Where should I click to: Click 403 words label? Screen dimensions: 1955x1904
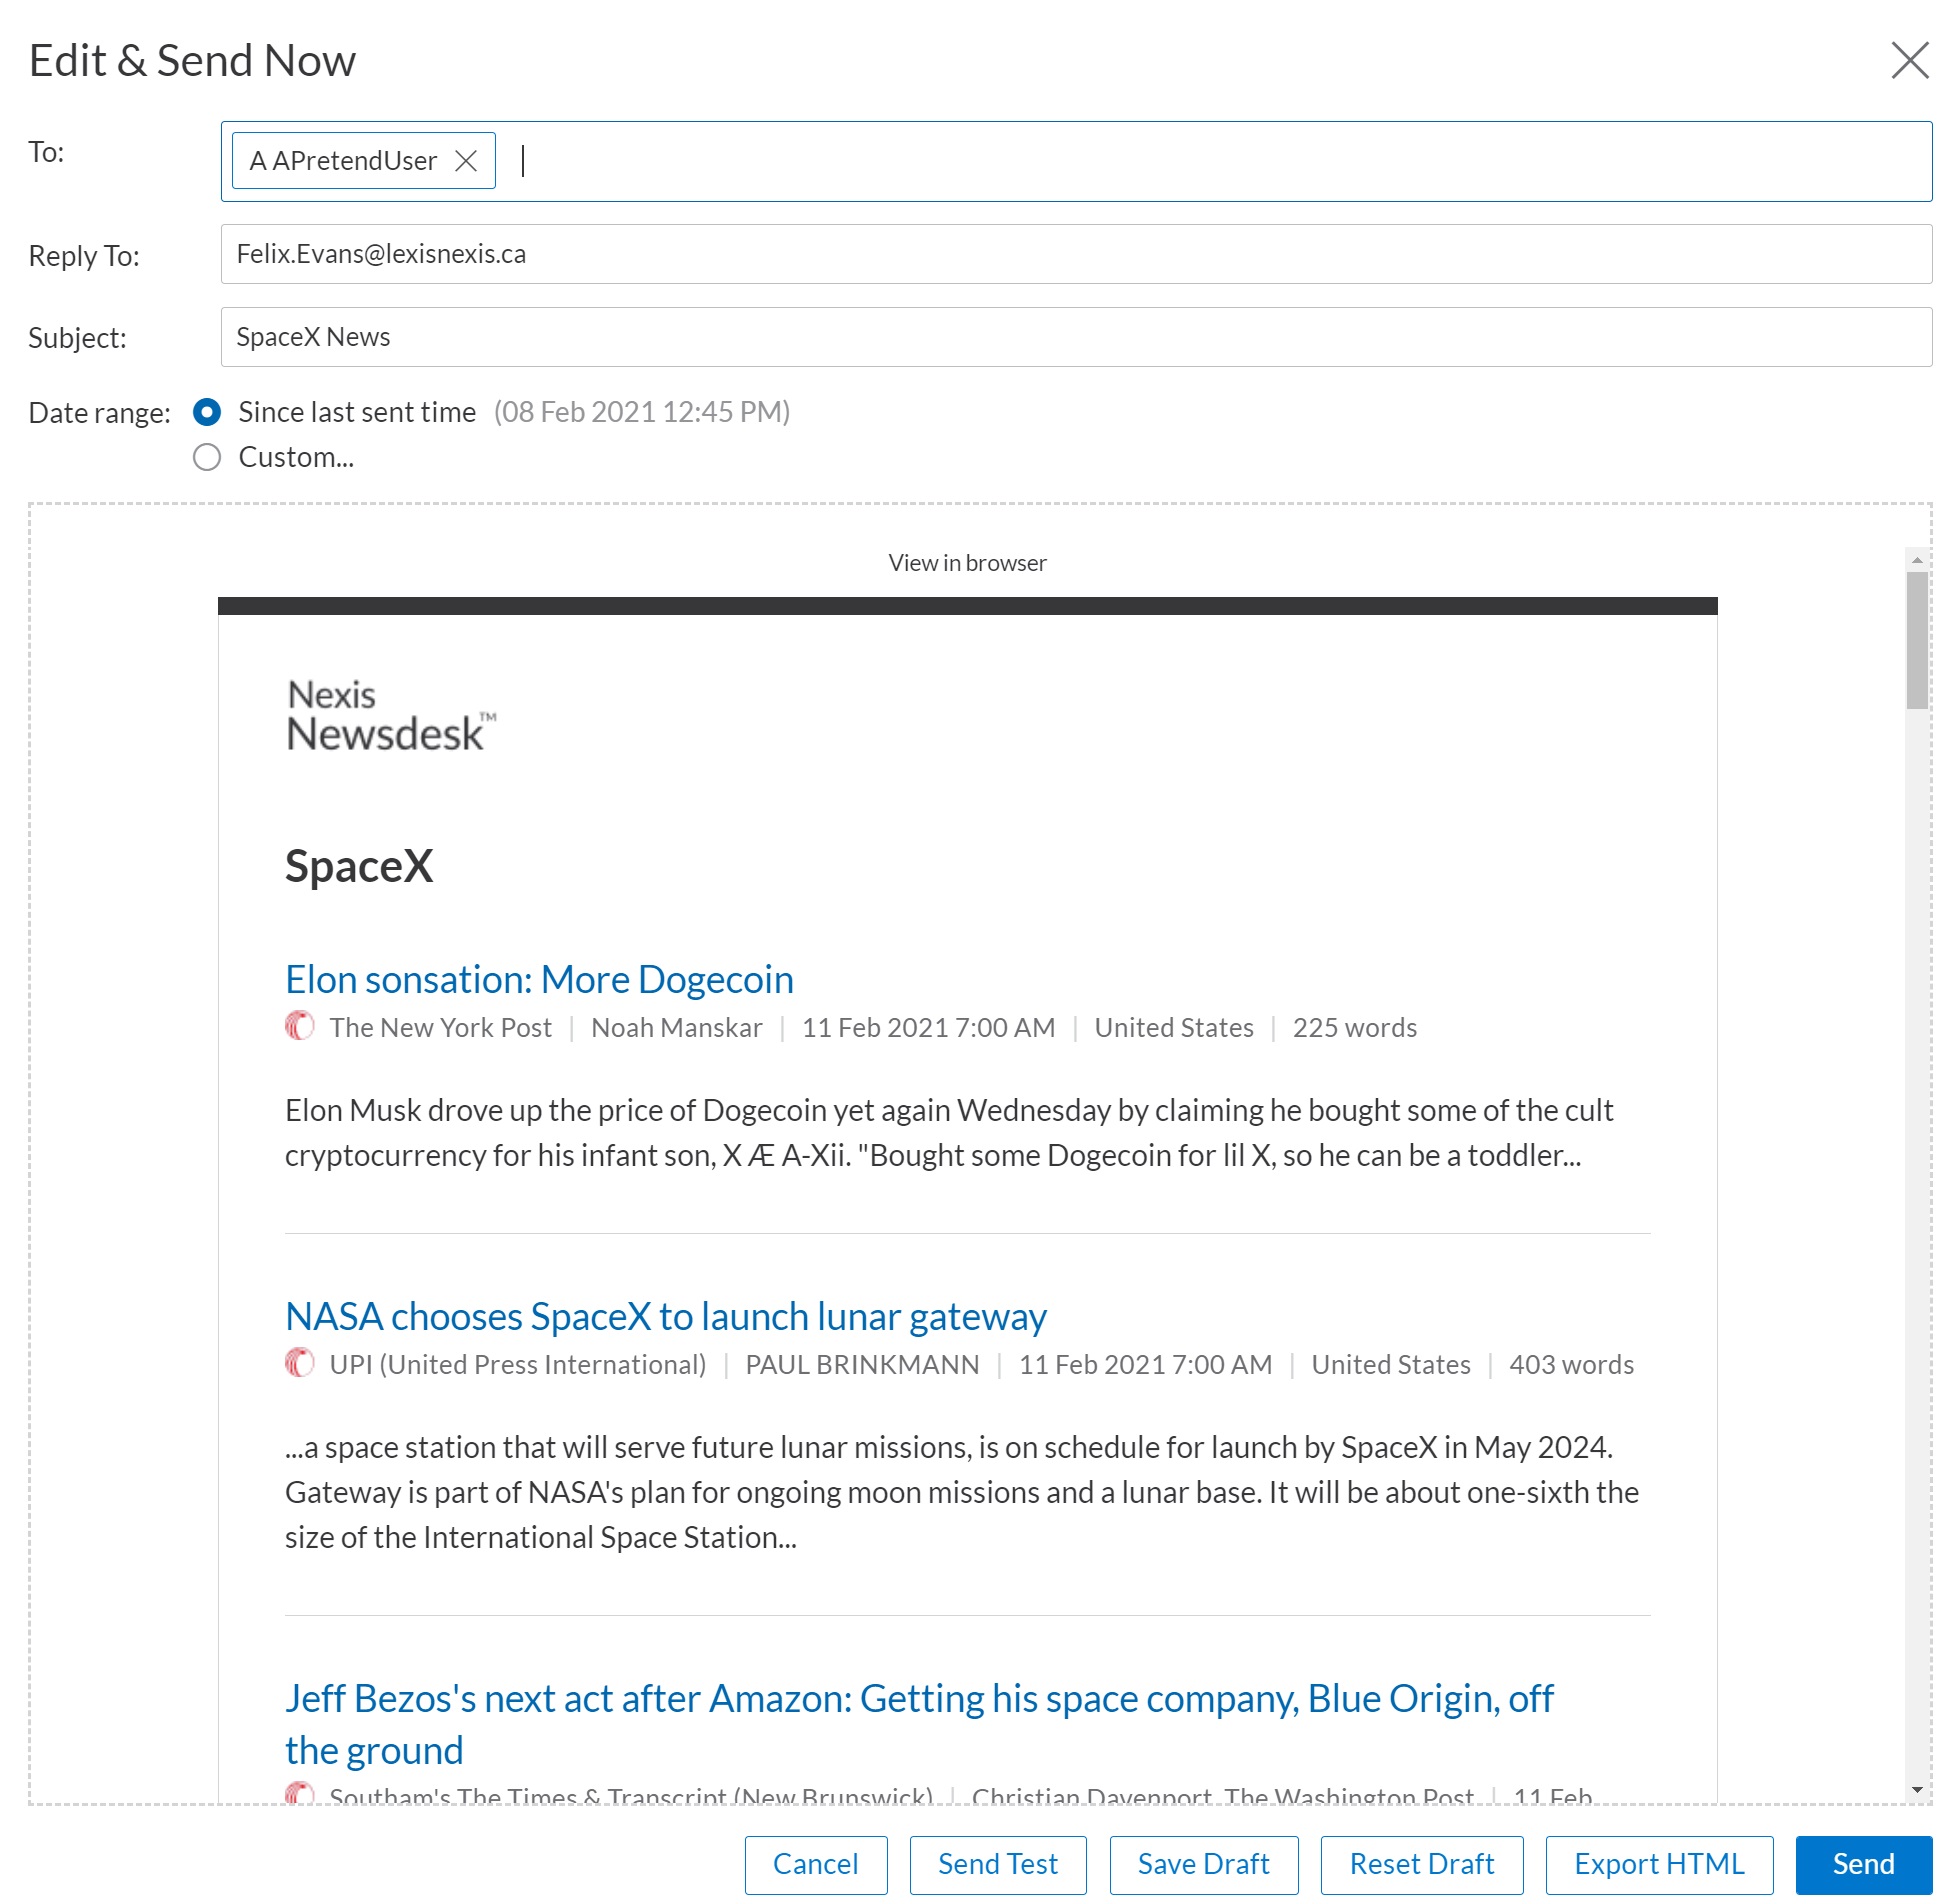click(x=1571, y=1364)
